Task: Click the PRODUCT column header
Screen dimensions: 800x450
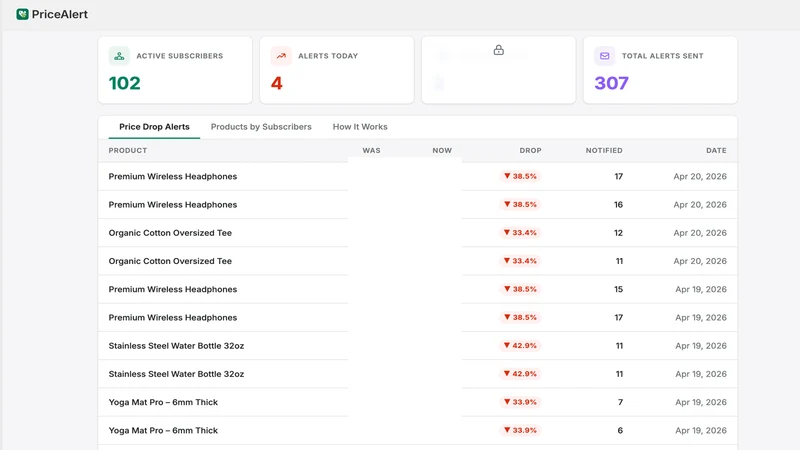Action: point(128,151)
